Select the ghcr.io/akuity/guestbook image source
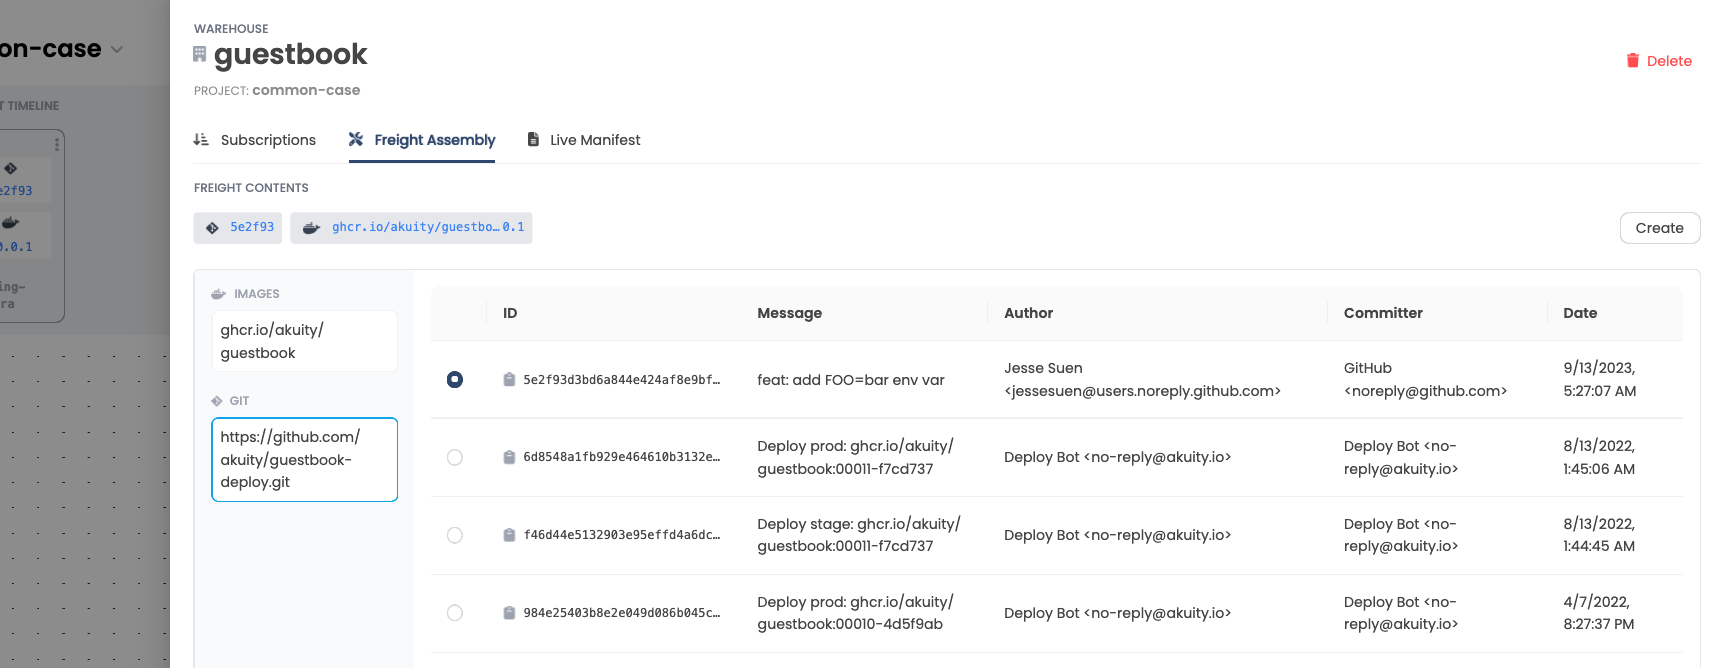The image size is (1725, 668). click(x=304, y=341)
